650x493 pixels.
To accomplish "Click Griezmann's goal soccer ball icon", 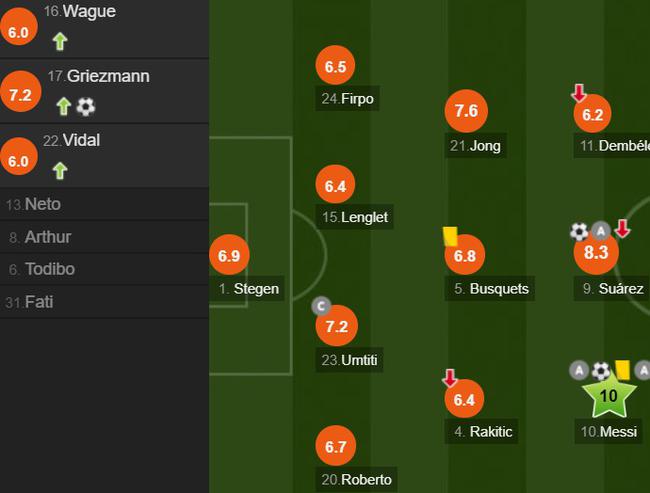I will click(x=86, y=107).
